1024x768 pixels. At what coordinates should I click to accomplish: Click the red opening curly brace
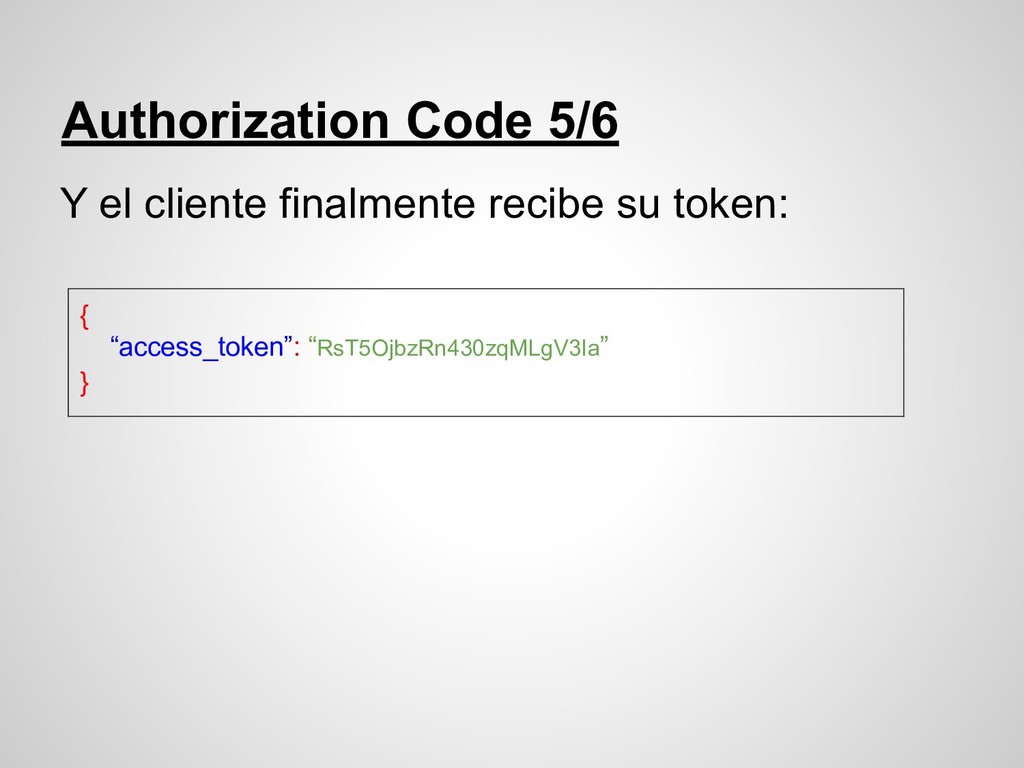coord(84,316)
